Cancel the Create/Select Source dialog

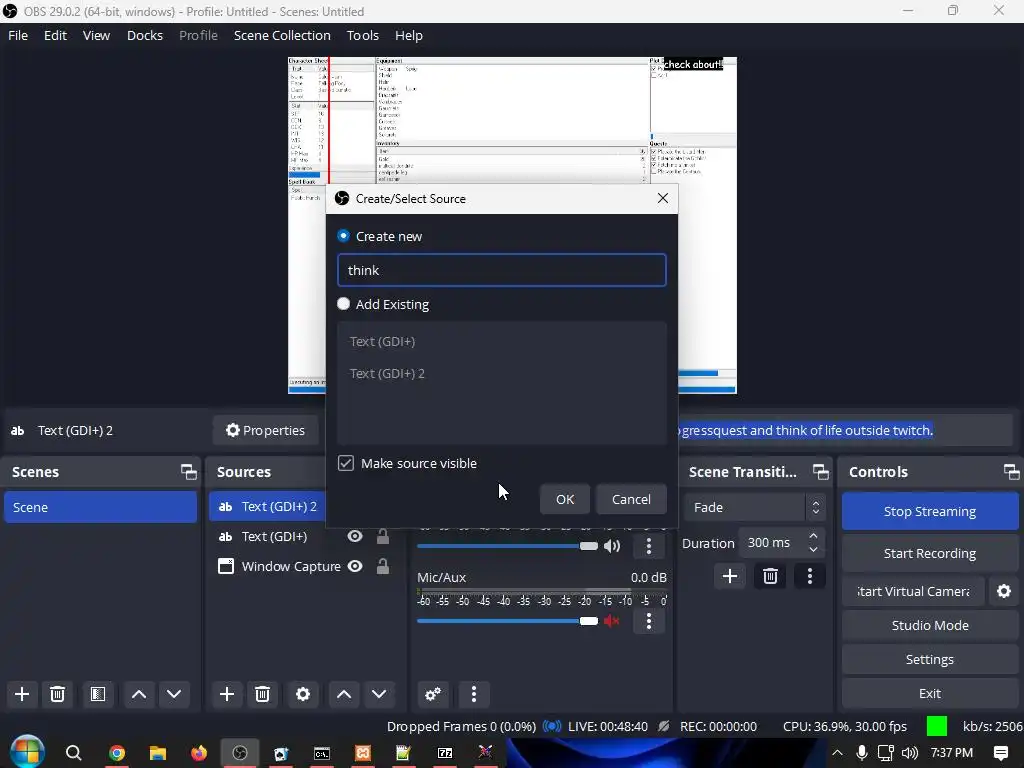click(x=631, y=499)
